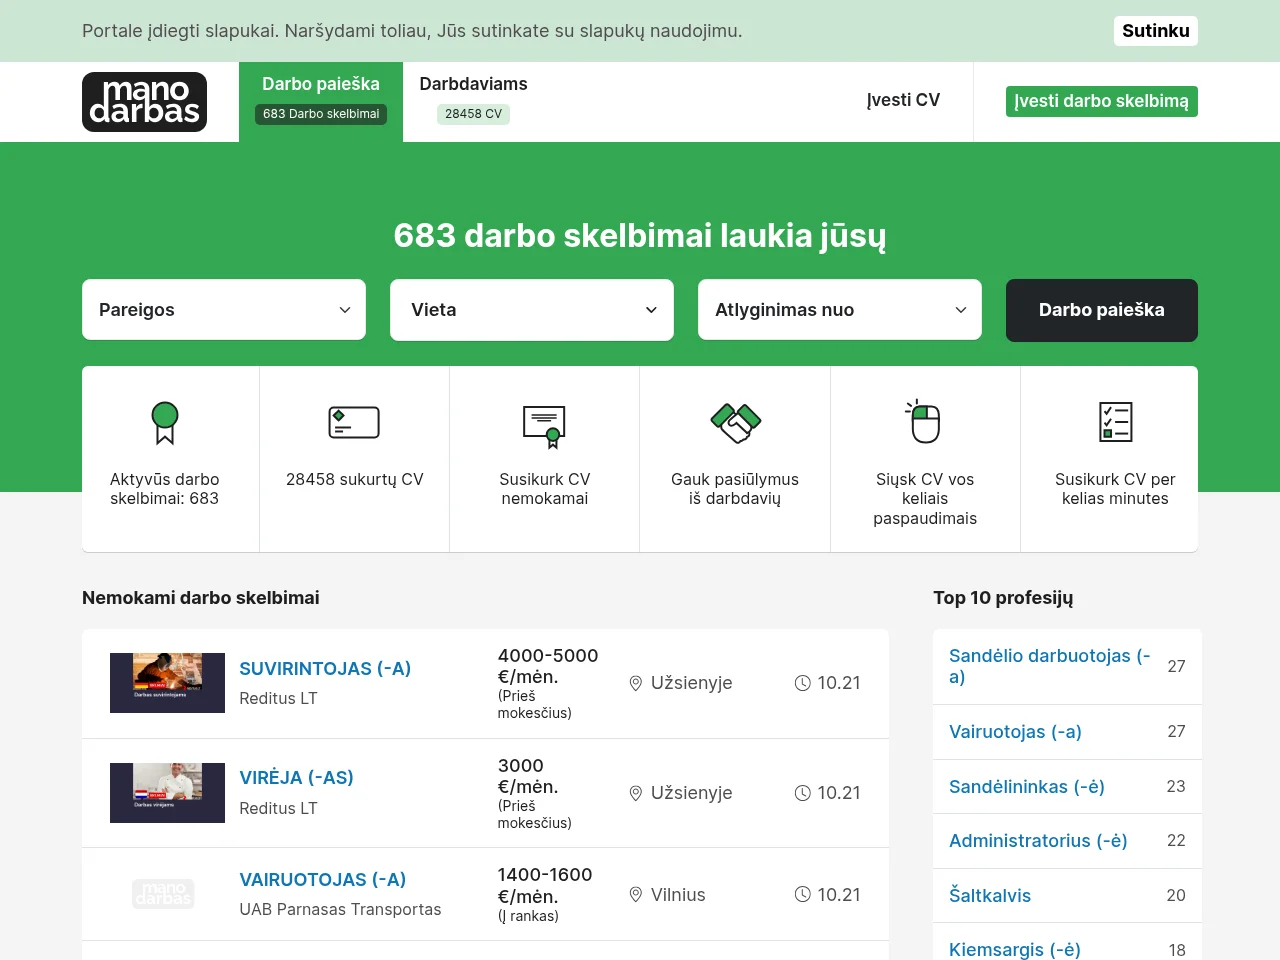Click the Siųsk CV vos keliais paspaudimais text
The height and width of the screenshot is (960, 1280).
pos(925,499)
